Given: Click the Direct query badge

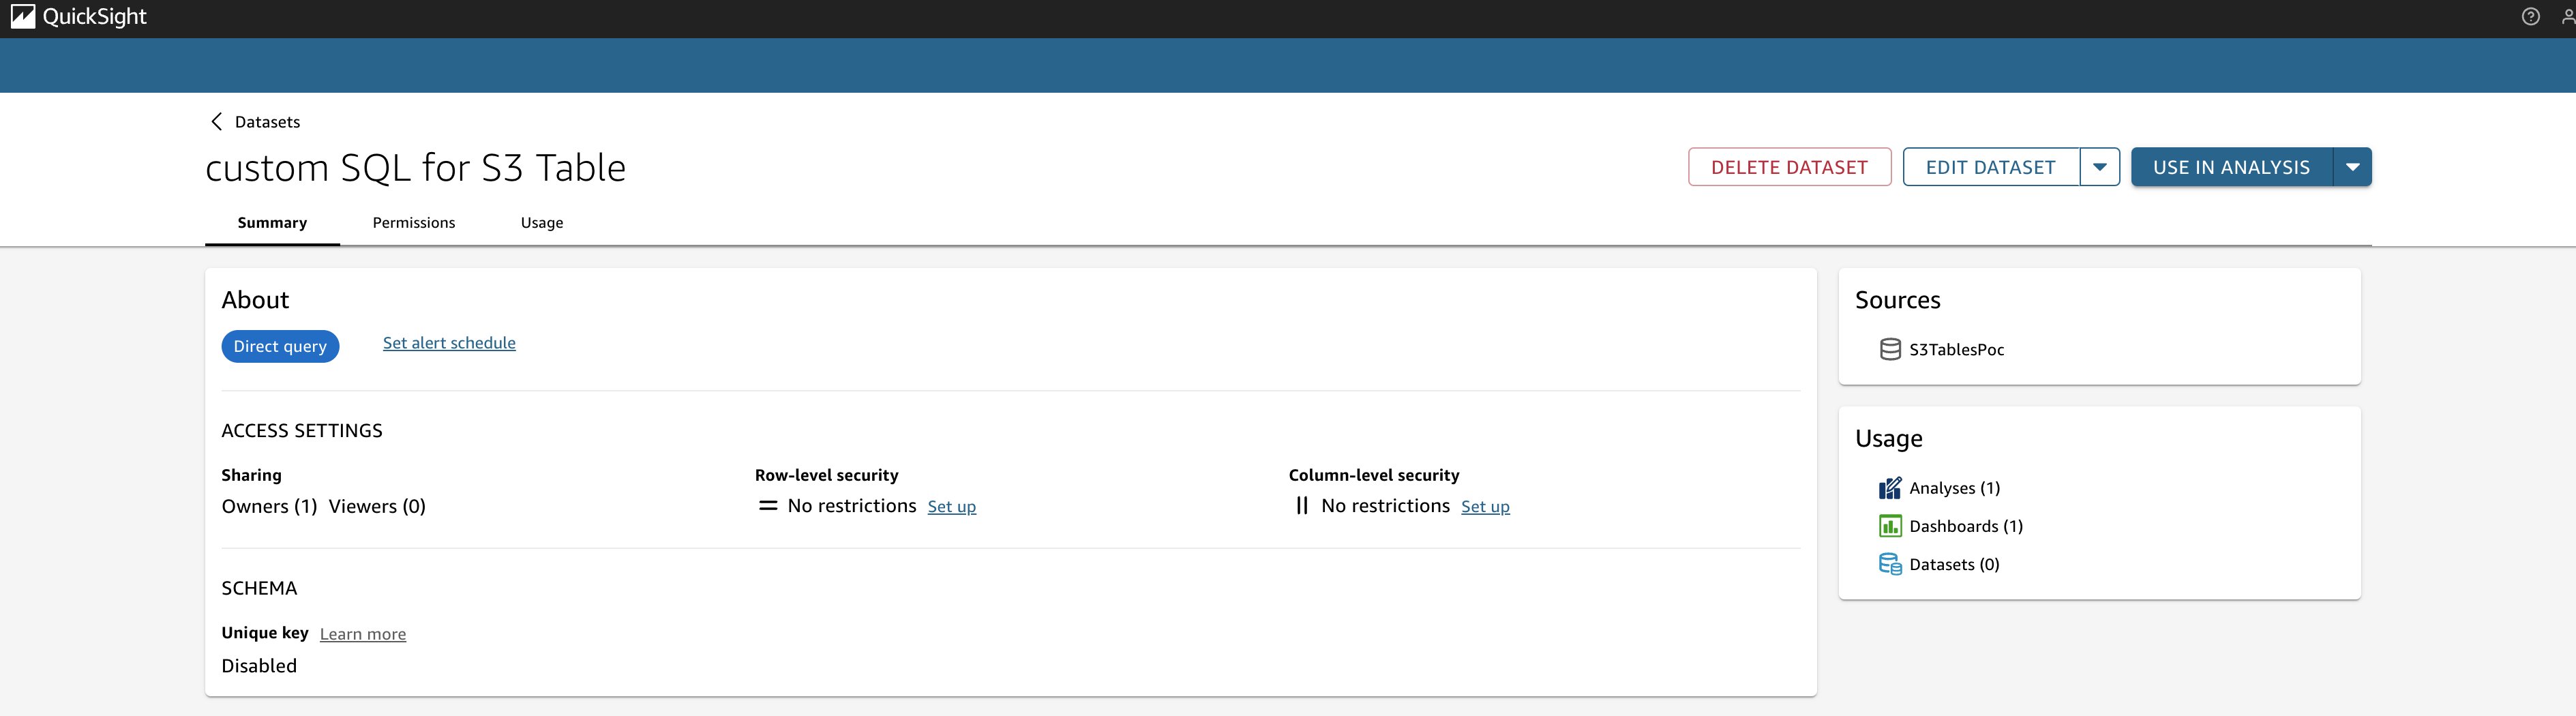Looking at the screenshot, I should coord(280,346).
